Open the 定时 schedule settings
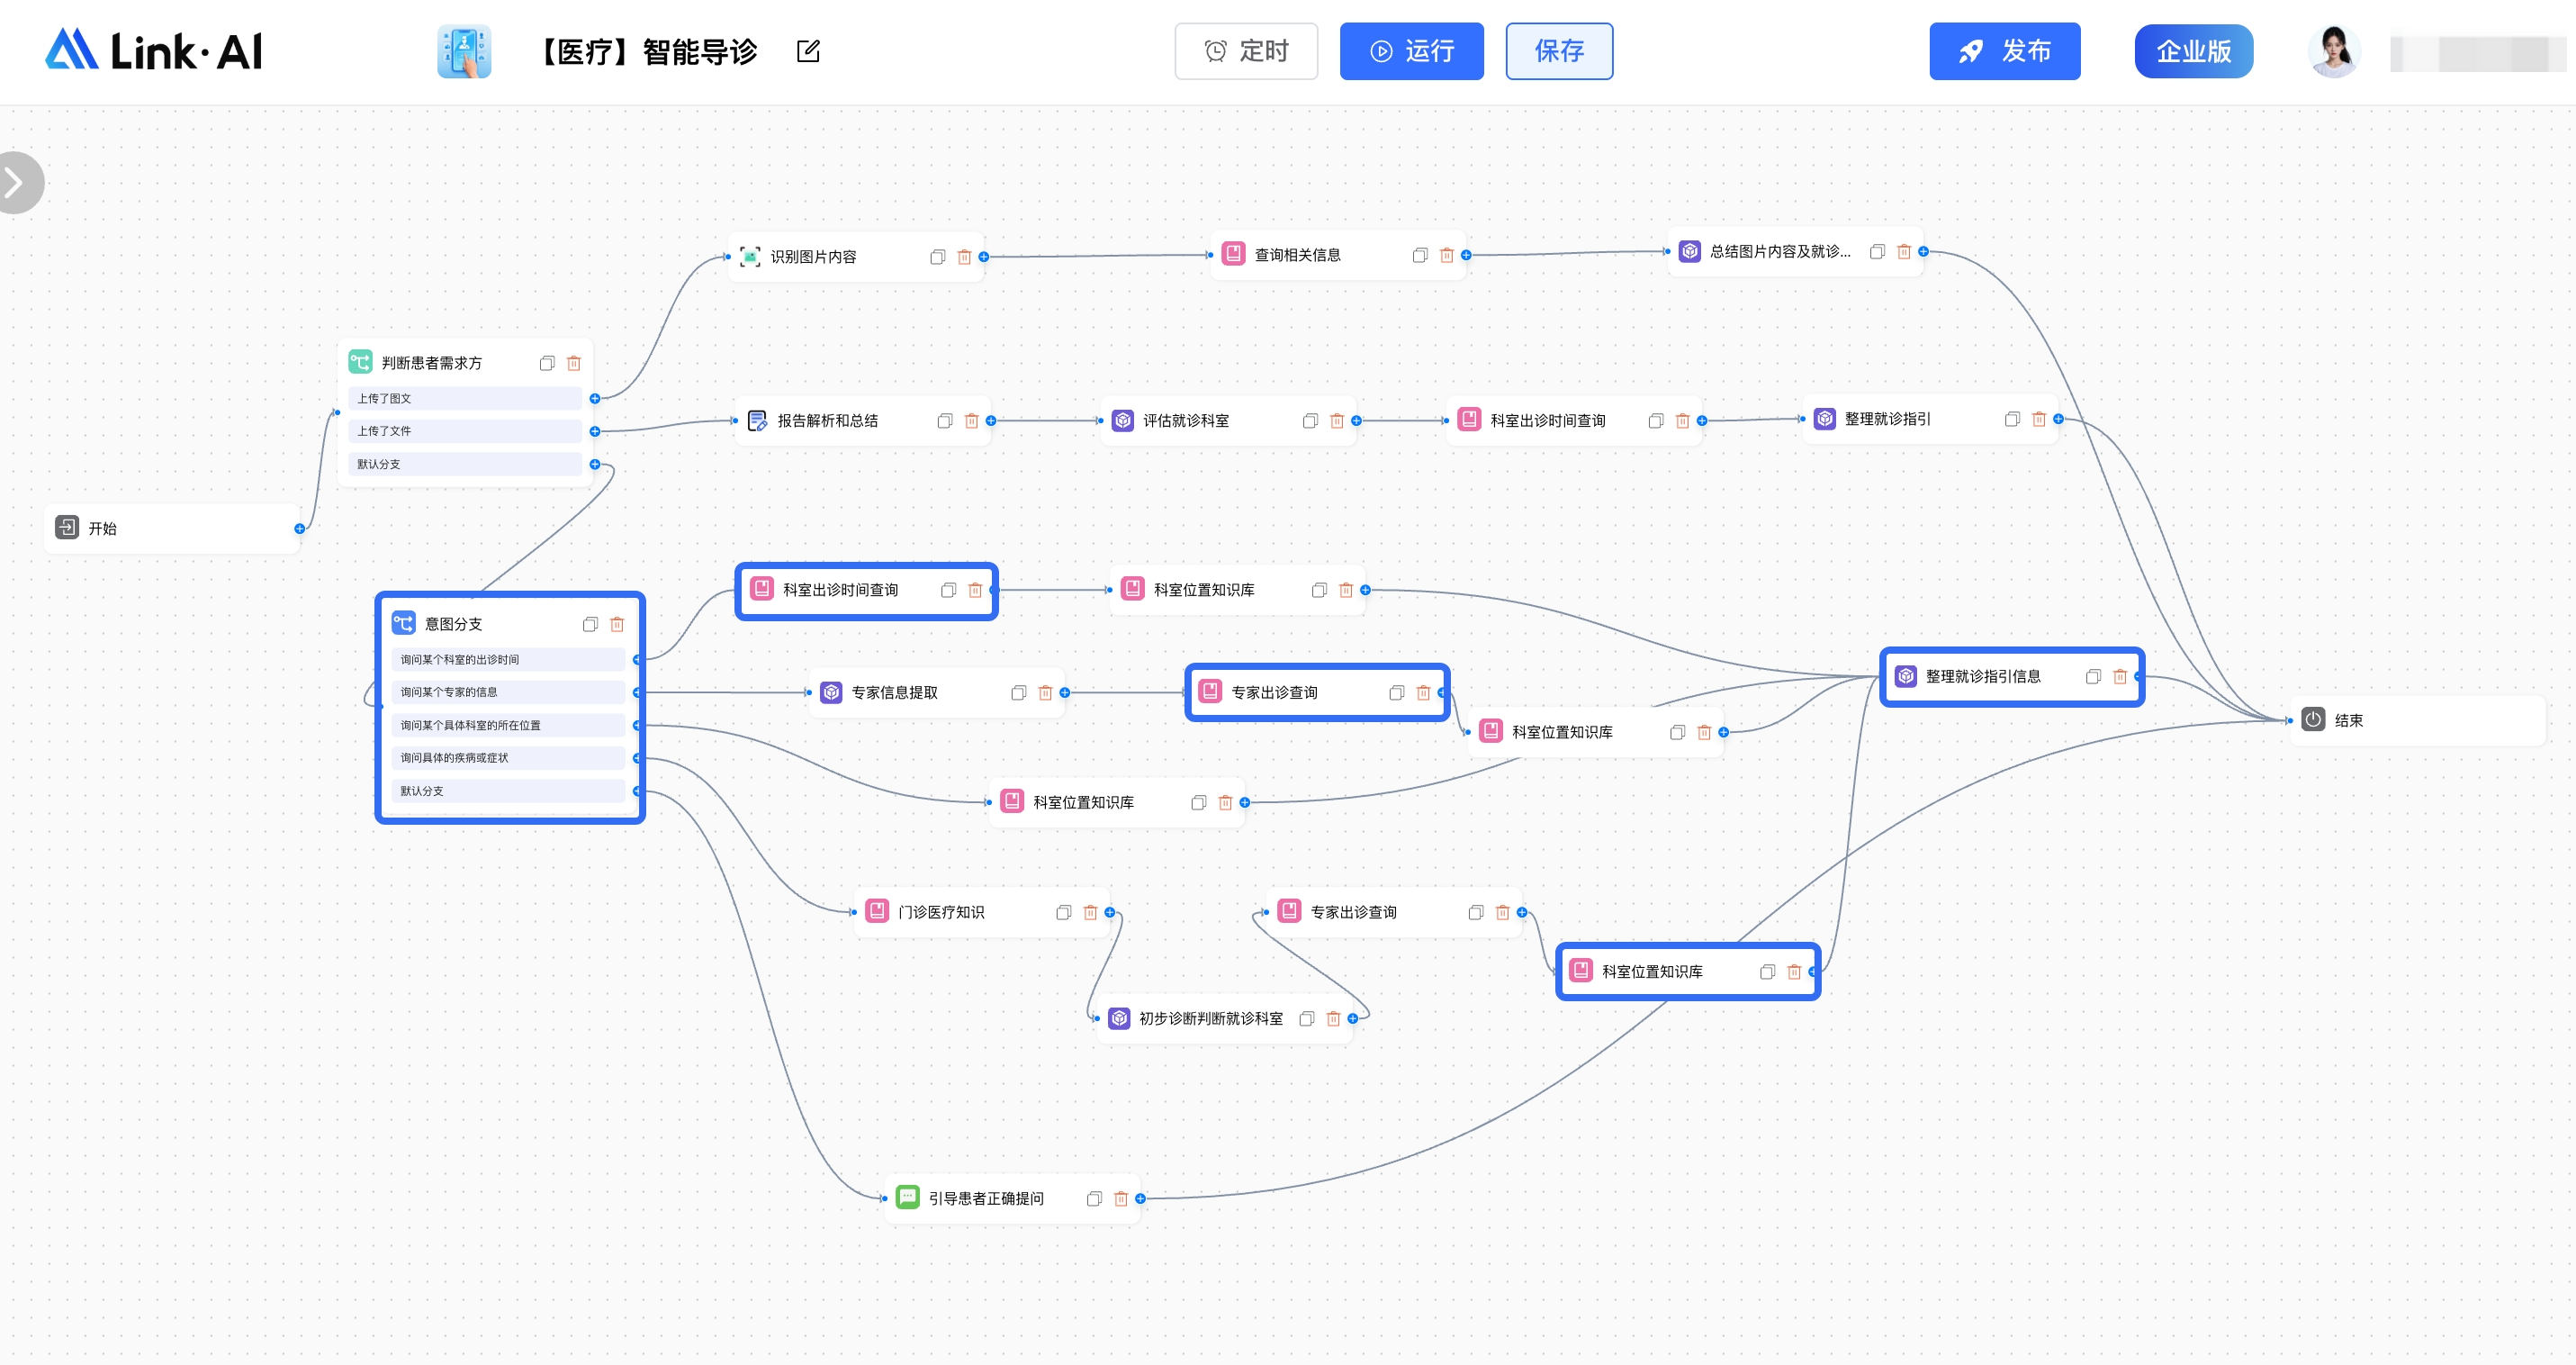Image resolution: width=2576 pixels, height=1365 pixels. [1246, 51]
